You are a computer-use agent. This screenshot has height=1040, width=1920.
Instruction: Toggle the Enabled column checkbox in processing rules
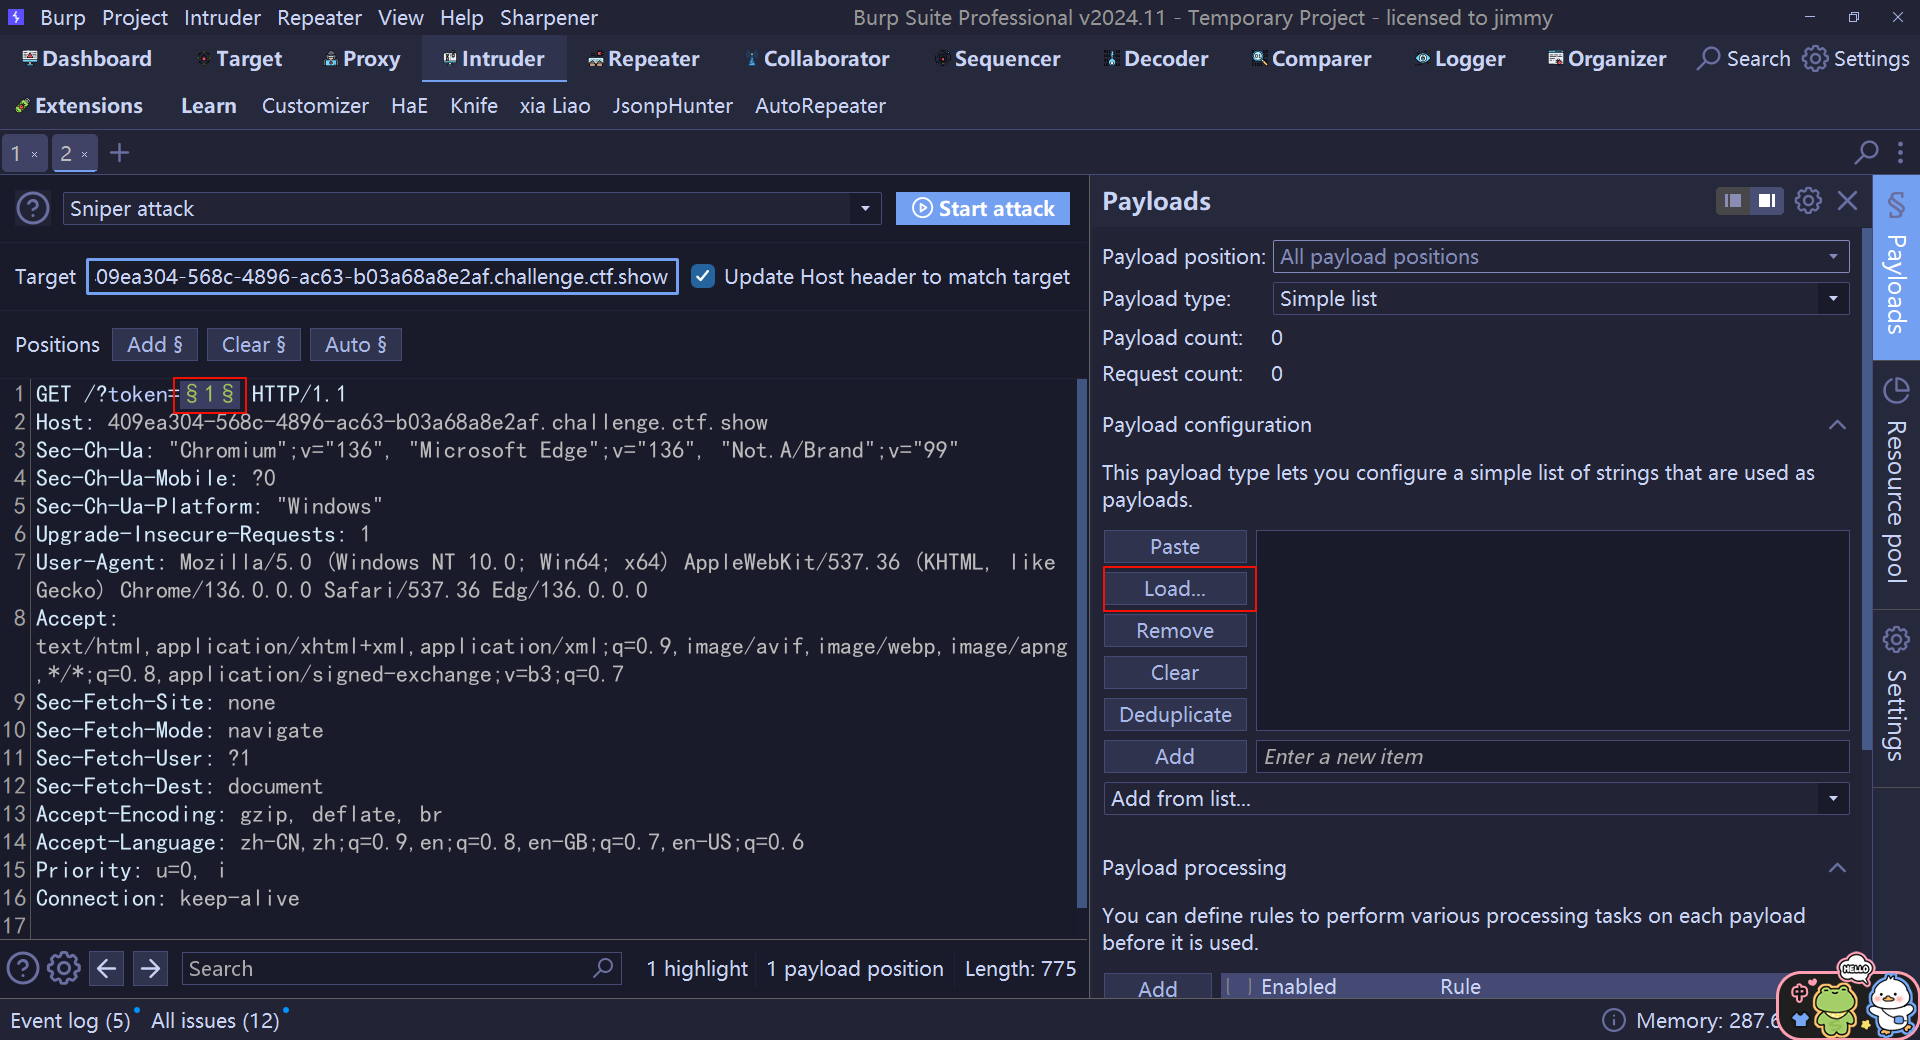coord(1238,987)
